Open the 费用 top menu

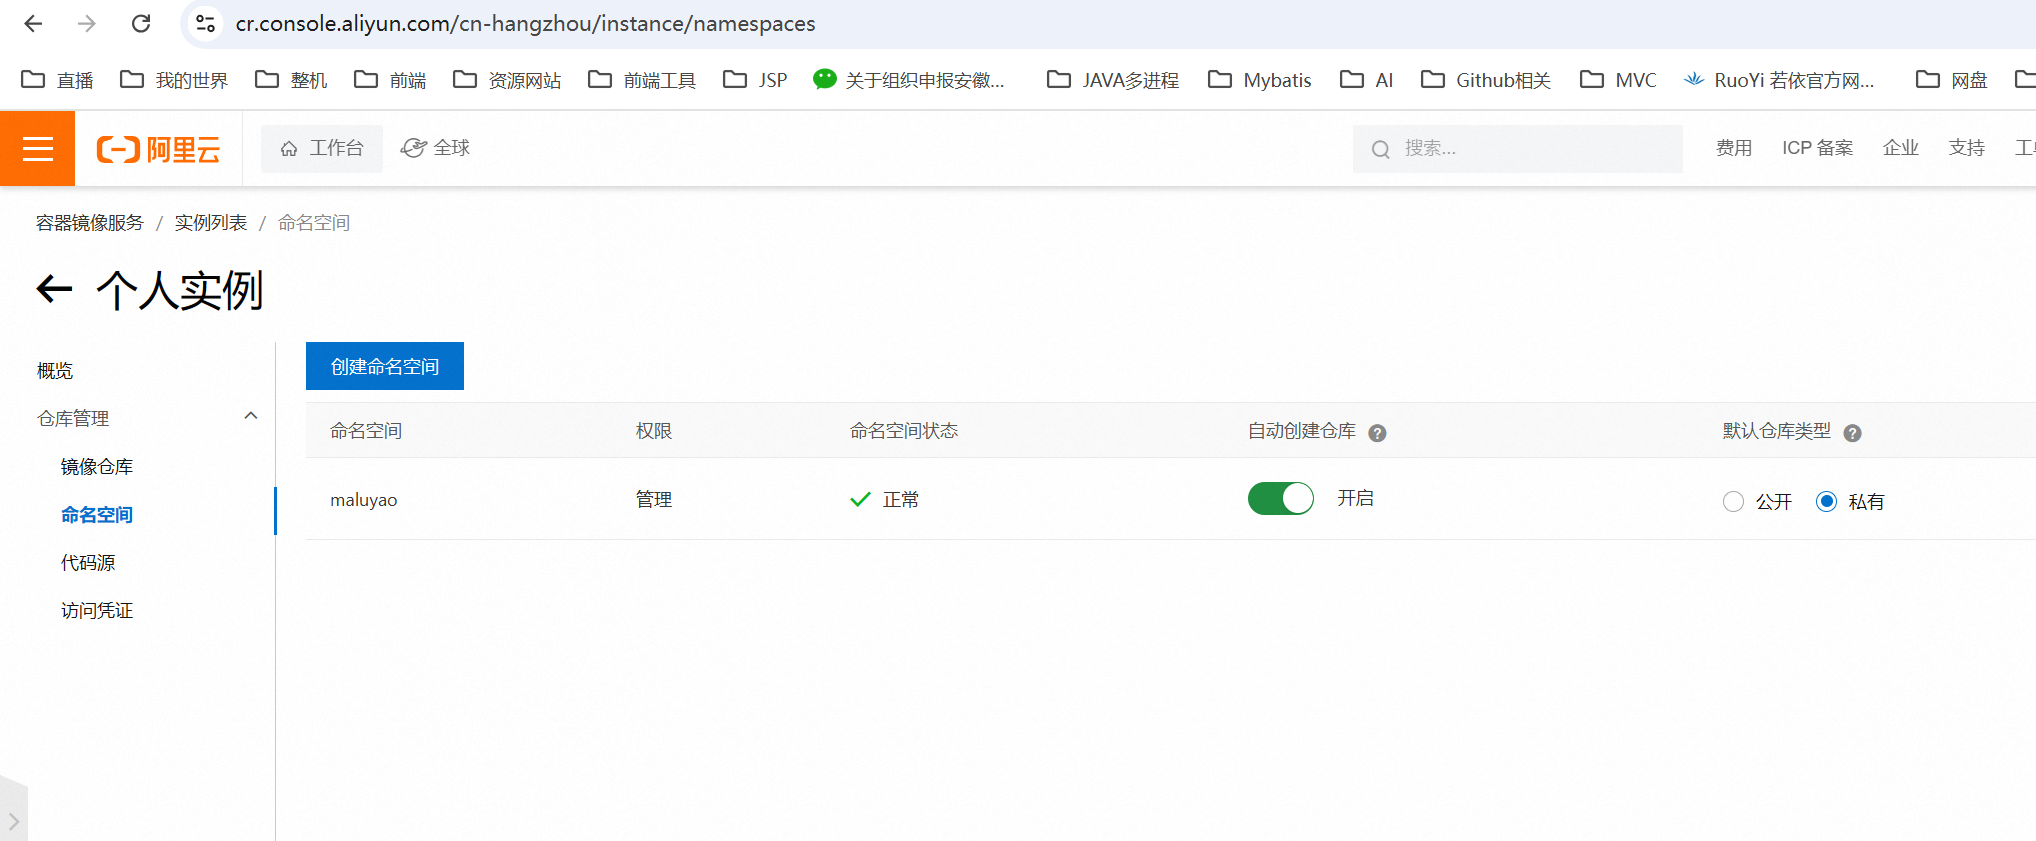coord(1734,148)
